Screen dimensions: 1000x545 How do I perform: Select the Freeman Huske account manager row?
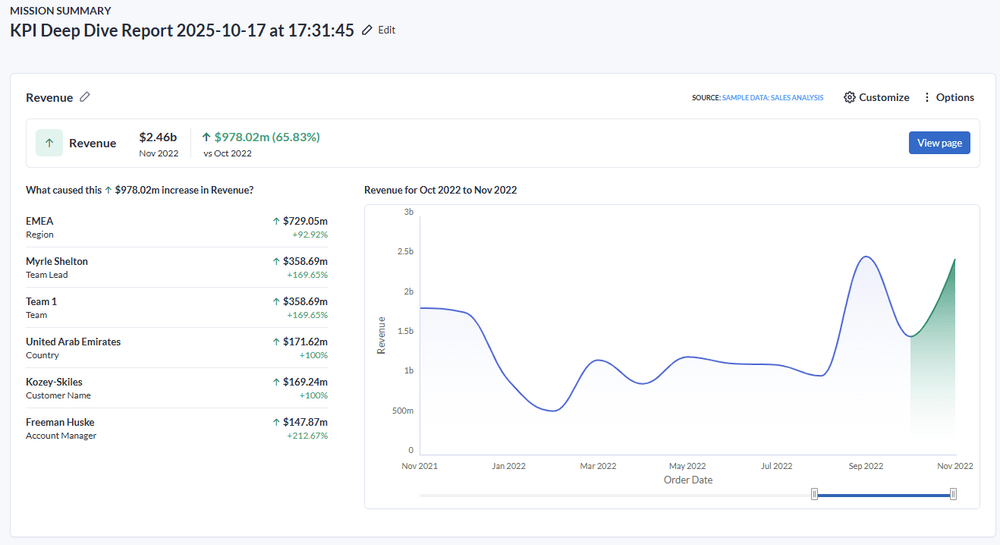pos(177,427)
